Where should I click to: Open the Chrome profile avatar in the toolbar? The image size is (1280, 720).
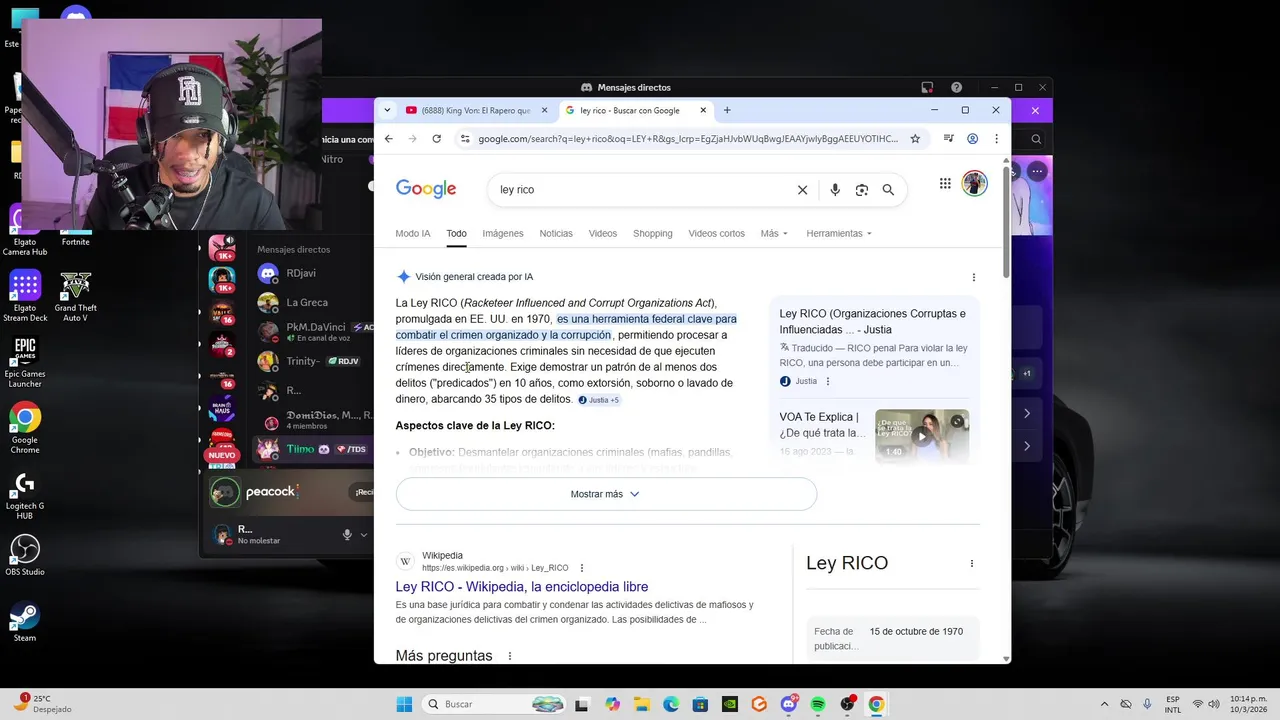click(972, 139)
